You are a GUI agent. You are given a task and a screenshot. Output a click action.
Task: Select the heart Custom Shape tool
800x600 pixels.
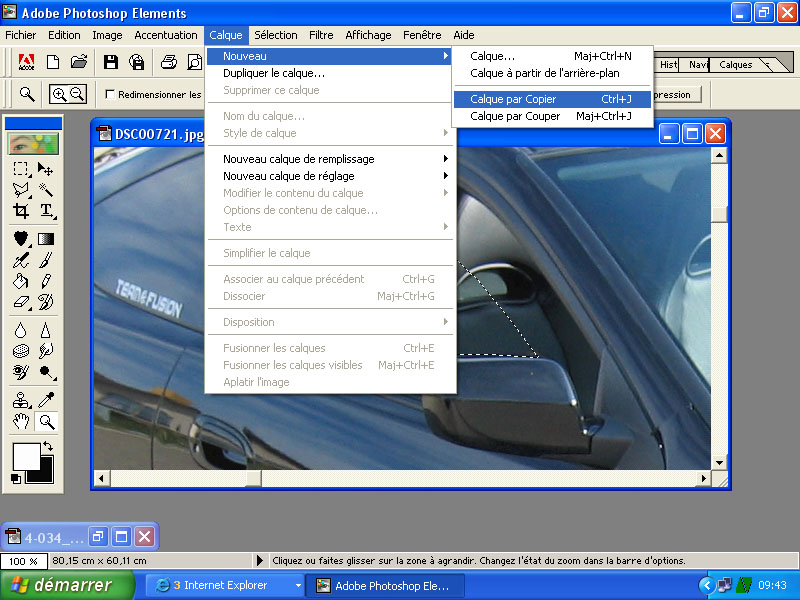[21, 238]
